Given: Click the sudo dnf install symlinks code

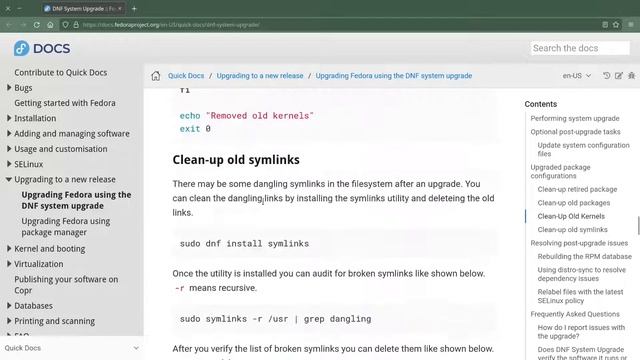Looking at the screenshot, I should point(244,244).
